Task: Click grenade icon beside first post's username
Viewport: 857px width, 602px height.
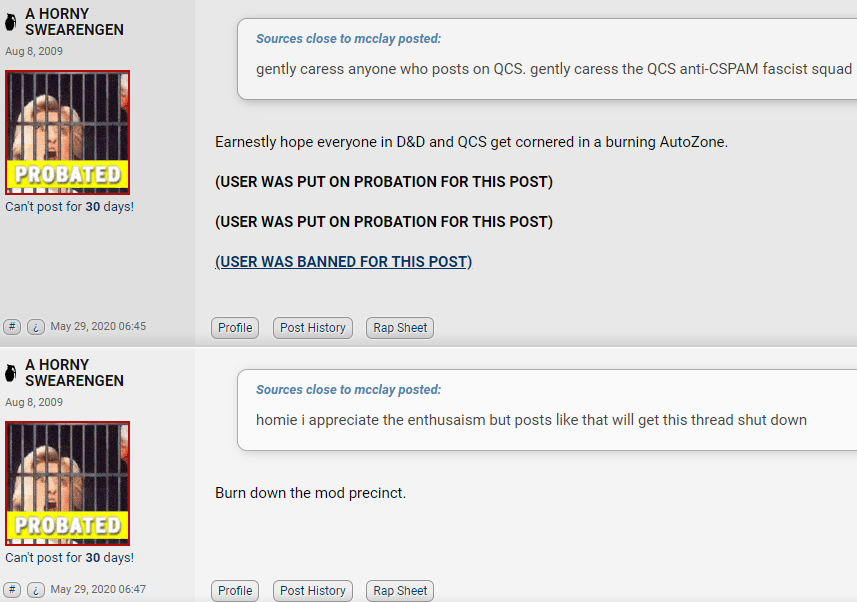Action: (10, 22)
